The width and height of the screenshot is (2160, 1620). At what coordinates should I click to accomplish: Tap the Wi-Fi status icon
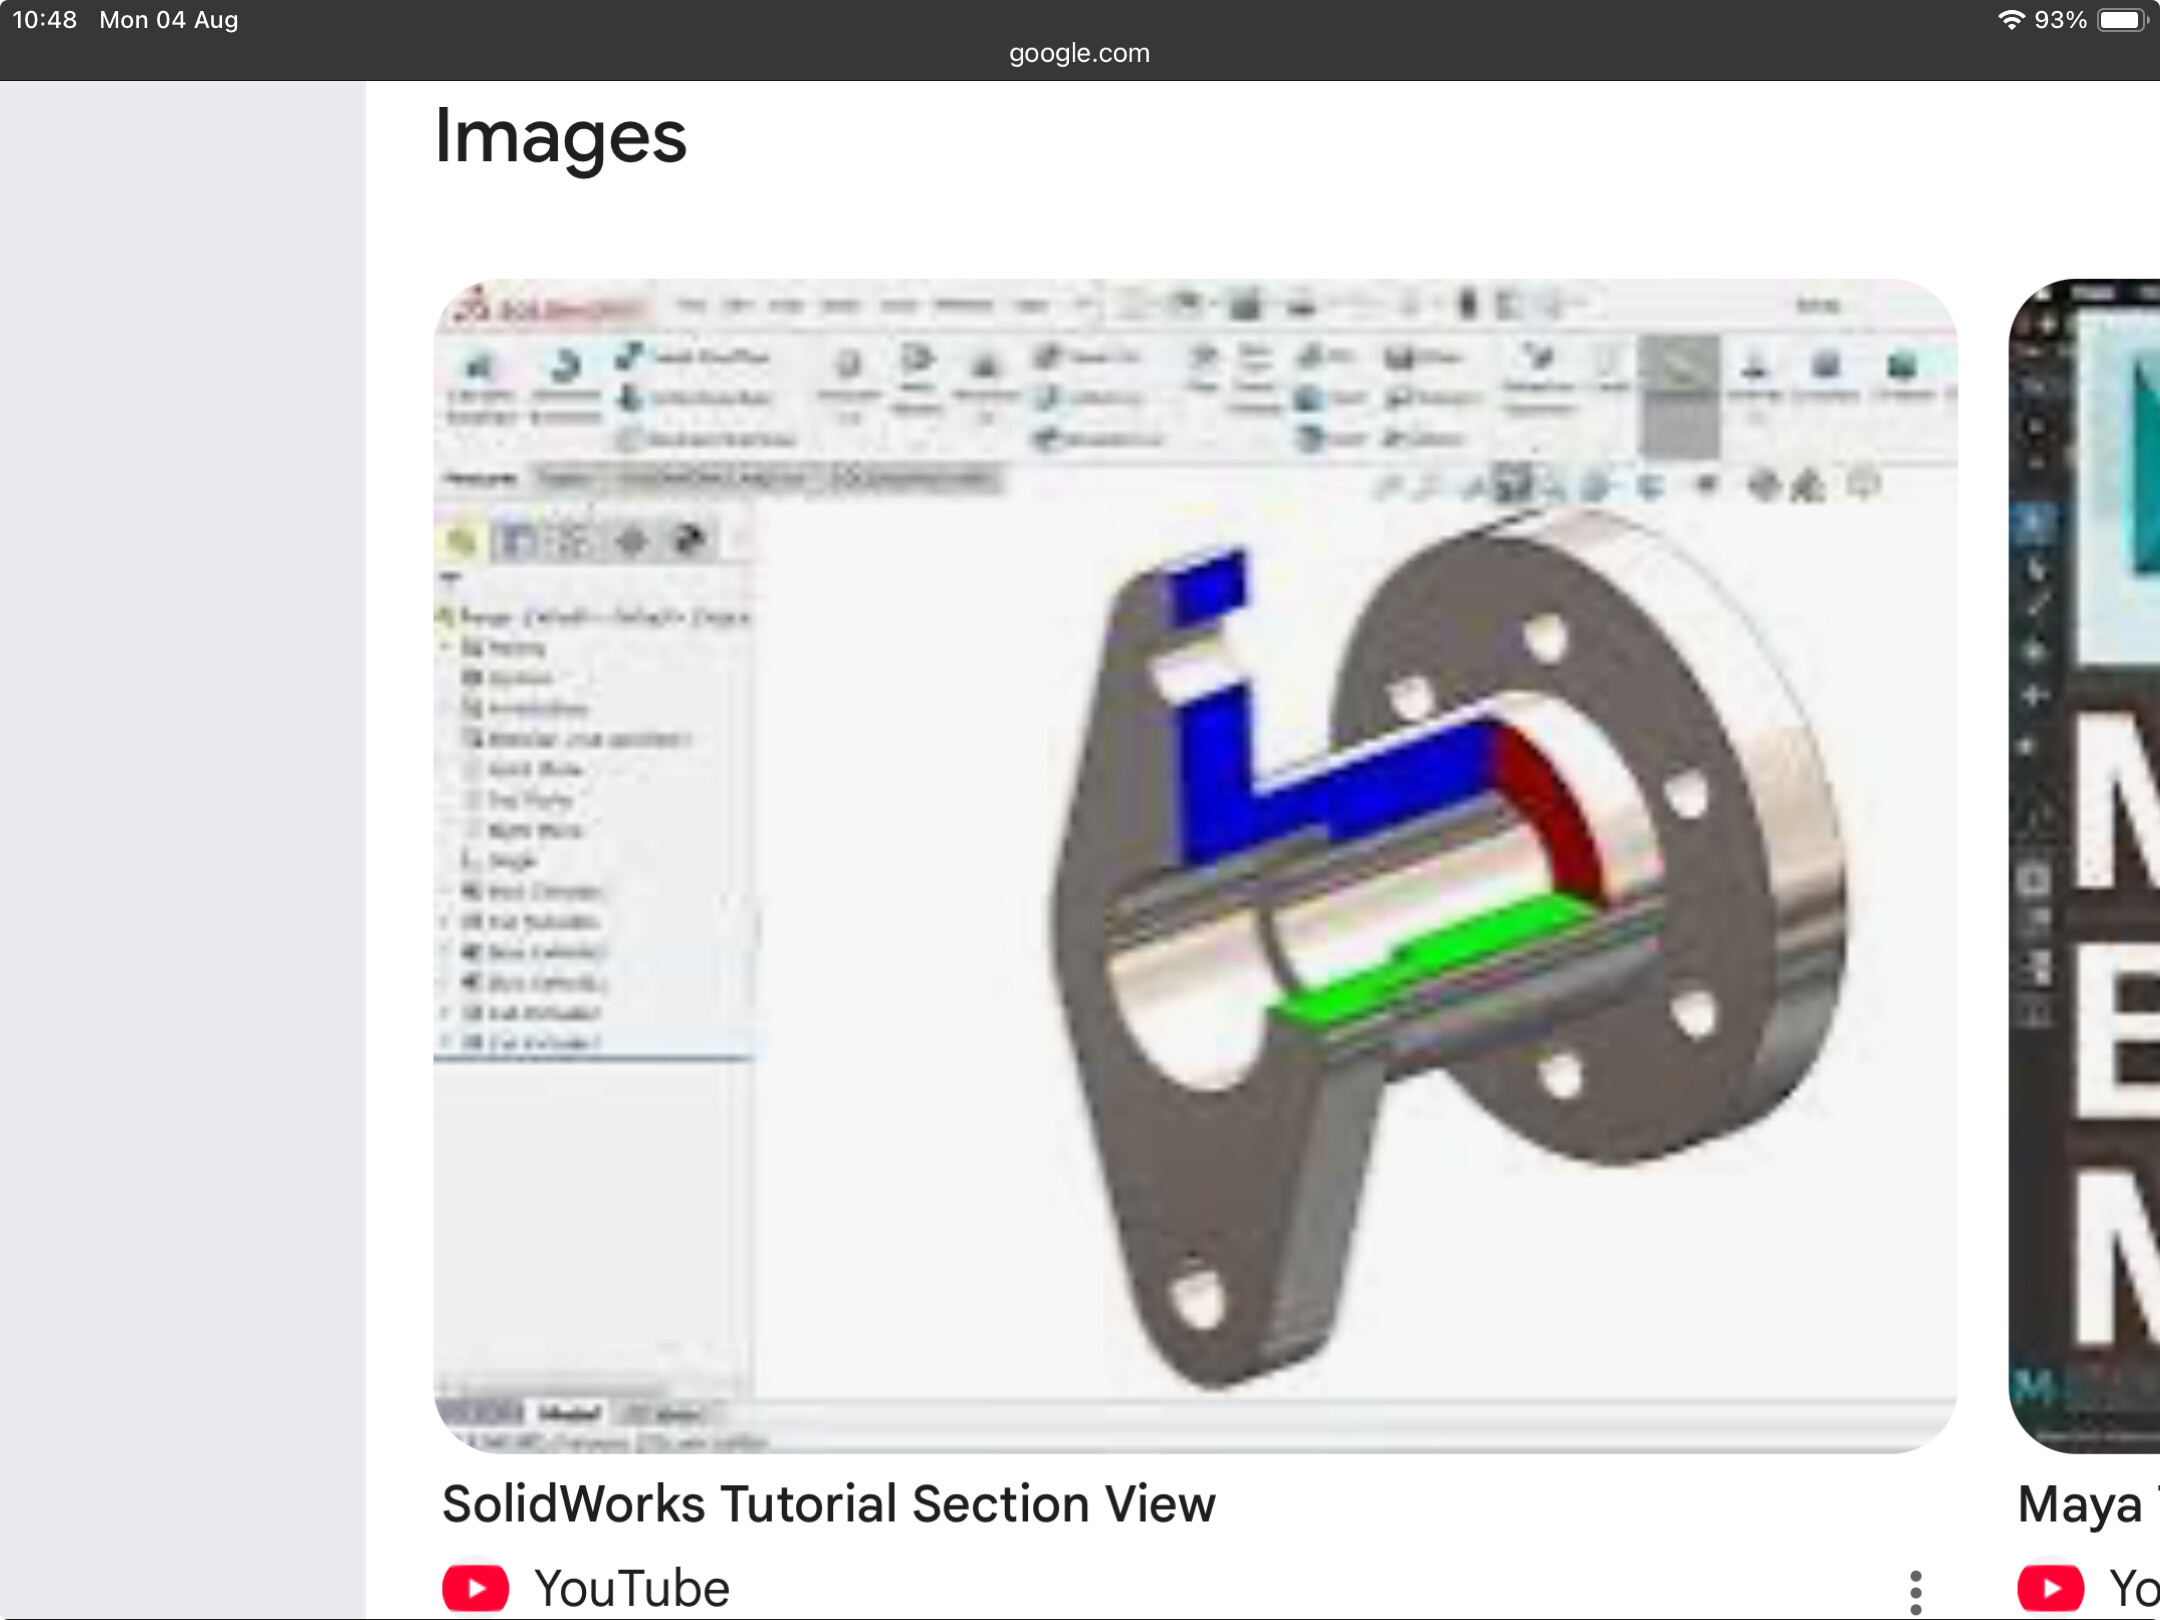click(2010, 20)
